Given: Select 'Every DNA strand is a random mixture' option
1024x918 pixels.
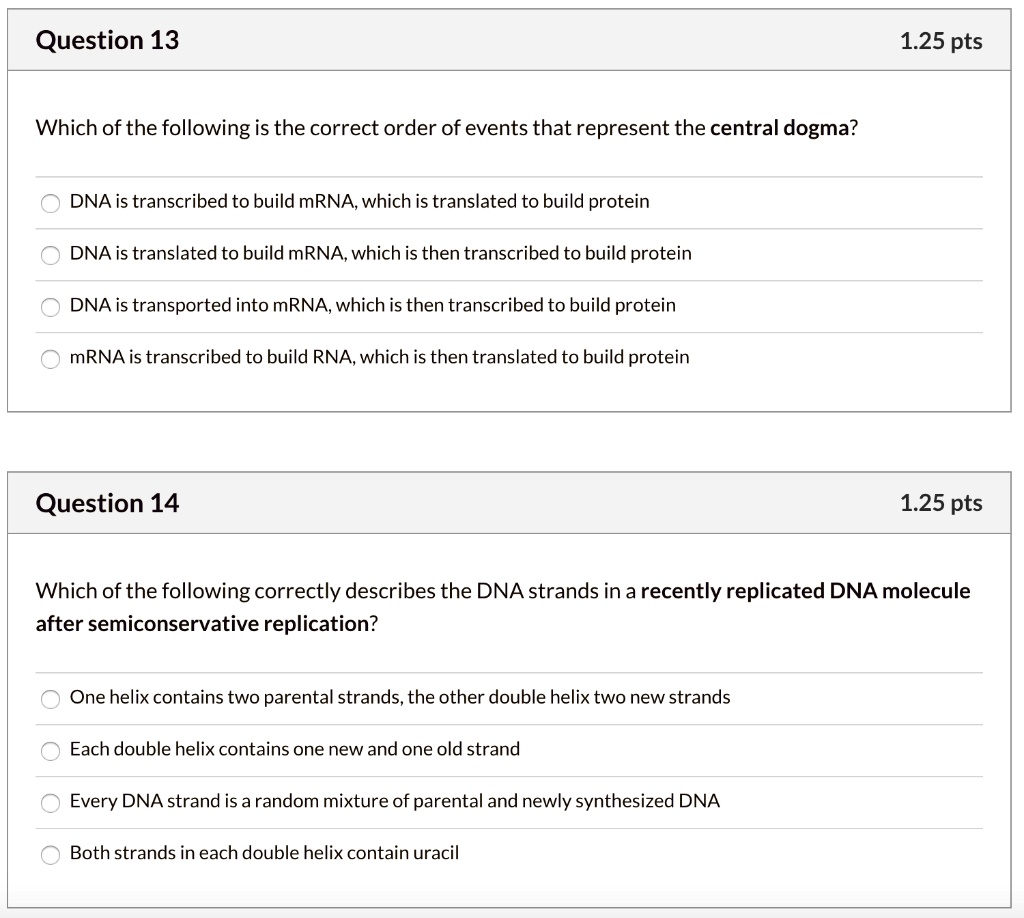Looking at the screenshot, I should click(50, 802).
